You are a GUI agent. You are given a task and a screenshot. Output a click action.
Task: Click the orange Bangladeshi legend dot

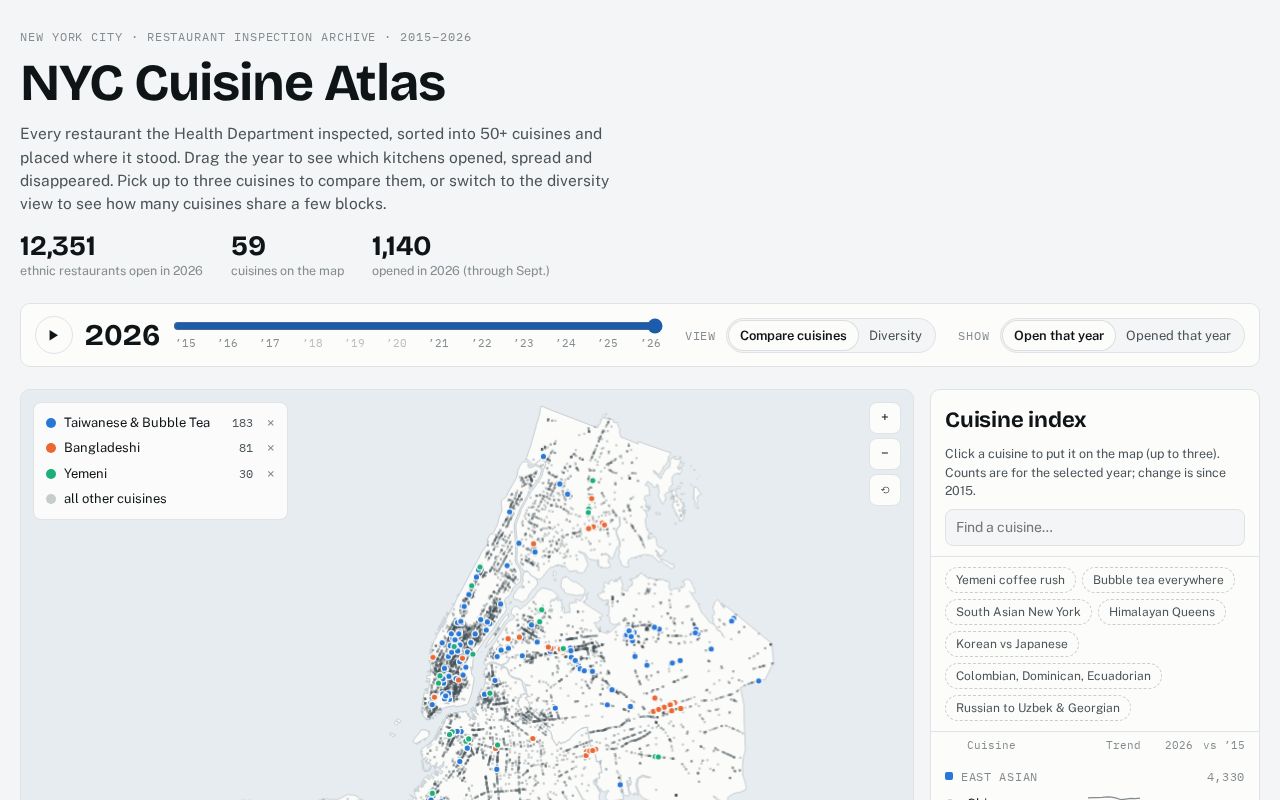(x=51, y=448)
